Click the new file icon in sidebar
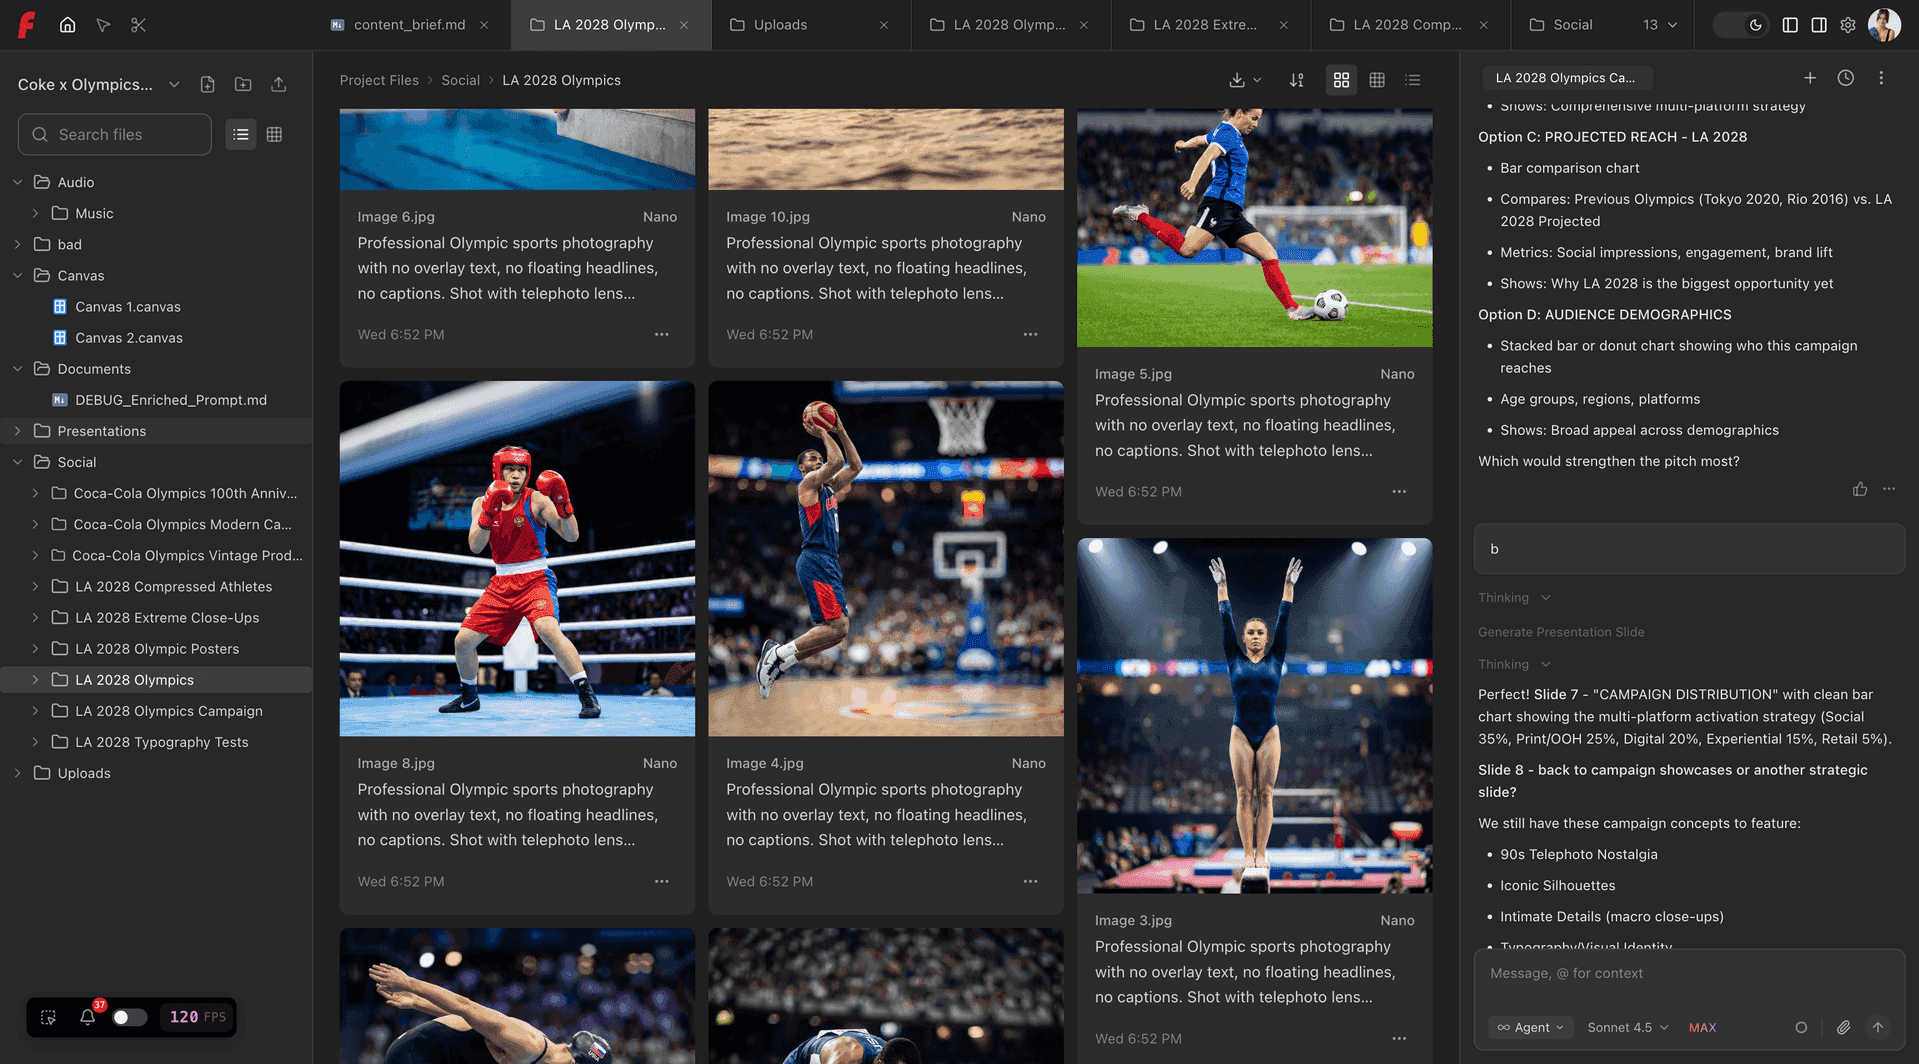 207,85
